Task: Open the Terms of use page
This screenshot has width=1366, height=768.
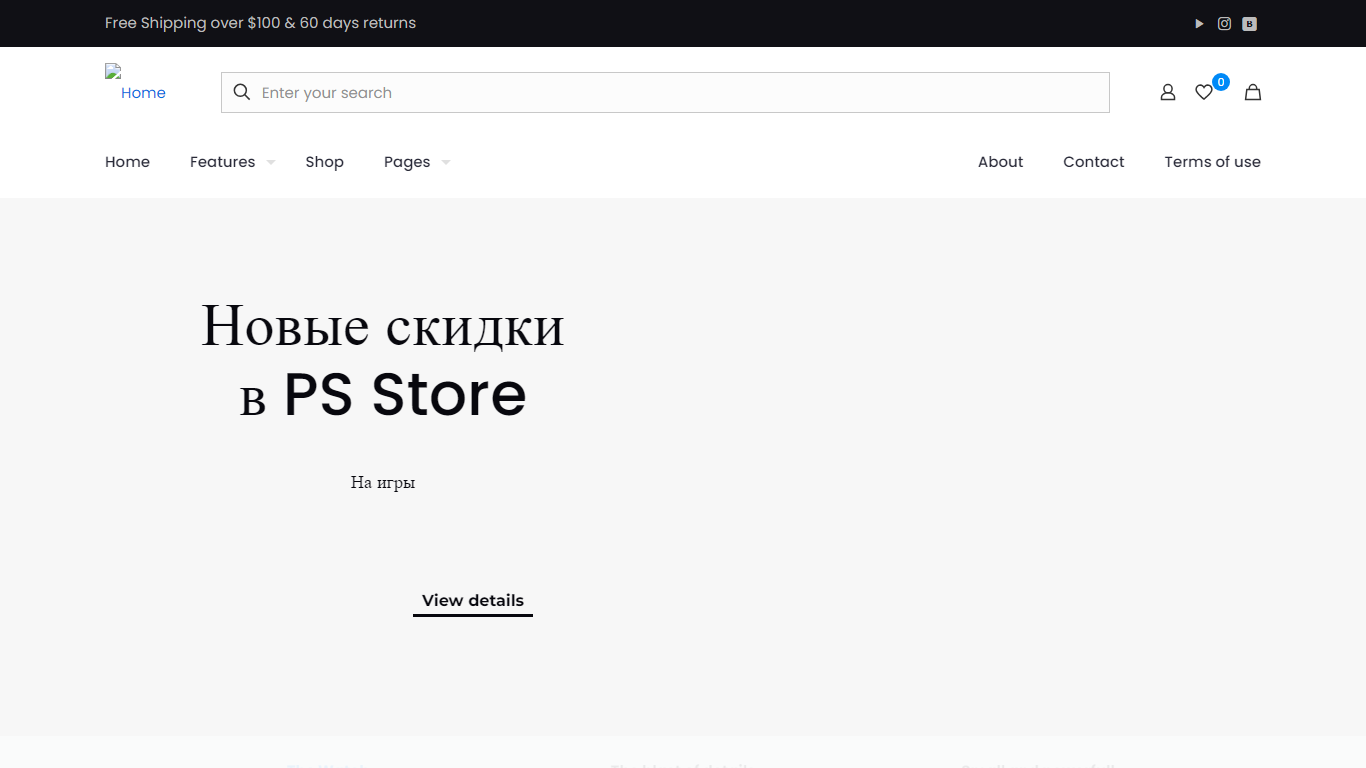Action: pos(1212,162)
